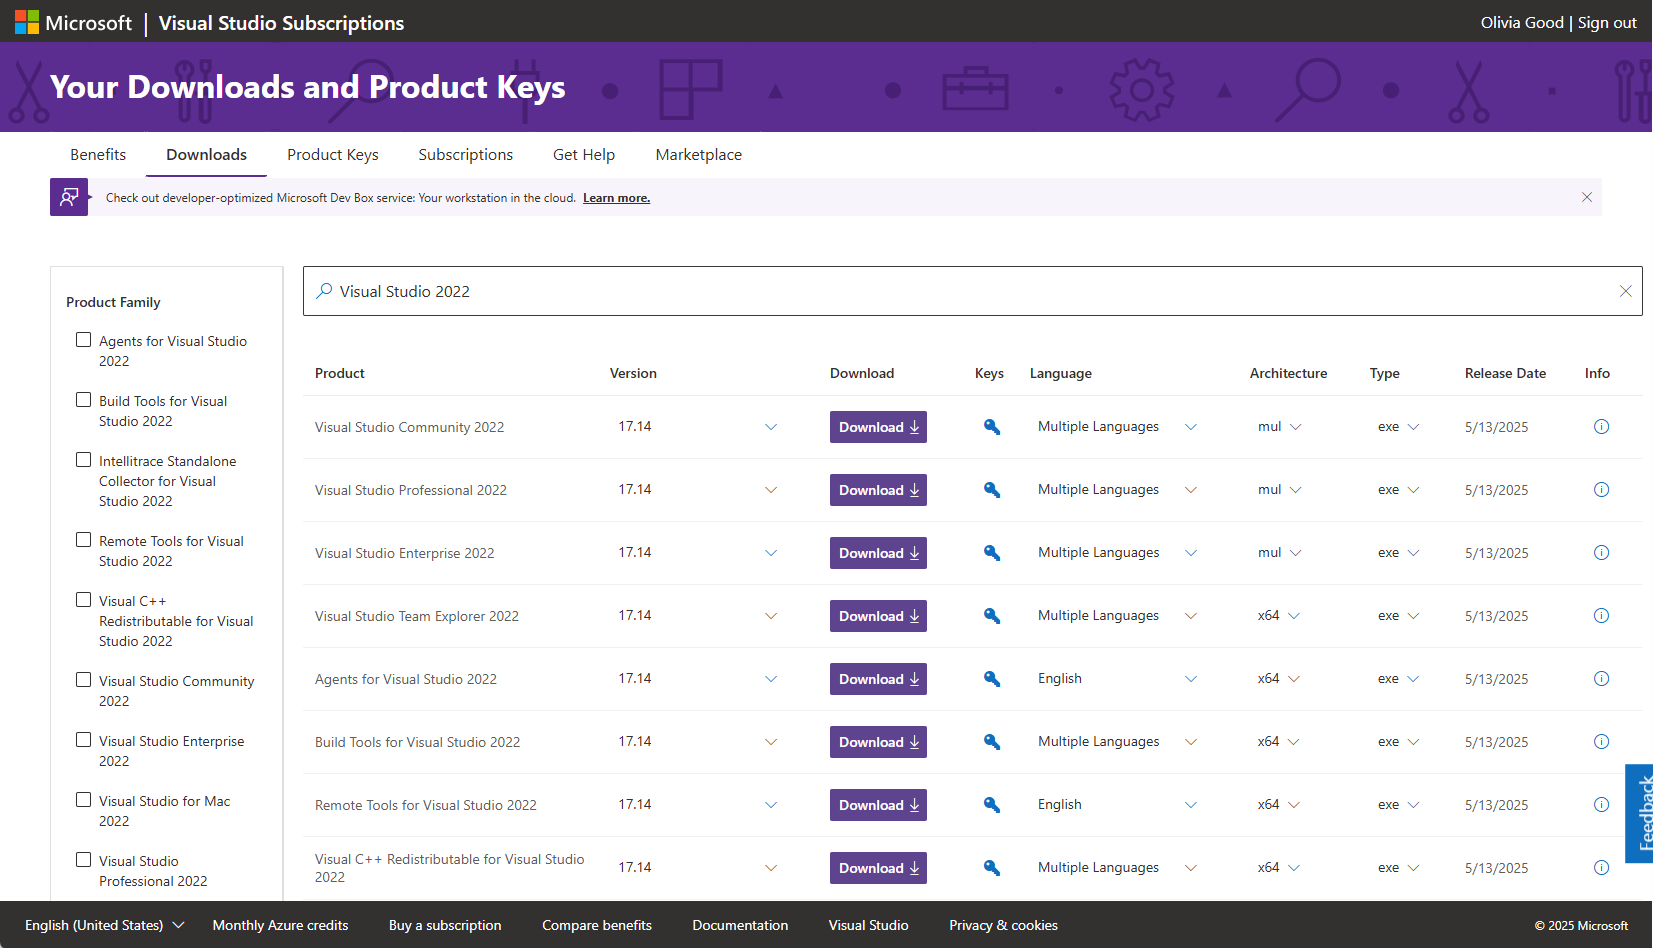The width and height of the screenshot is (1653, 948).
Task: Open keys for Remote Tools for Visual Studio 2022 row
Action: click(992, 805)
